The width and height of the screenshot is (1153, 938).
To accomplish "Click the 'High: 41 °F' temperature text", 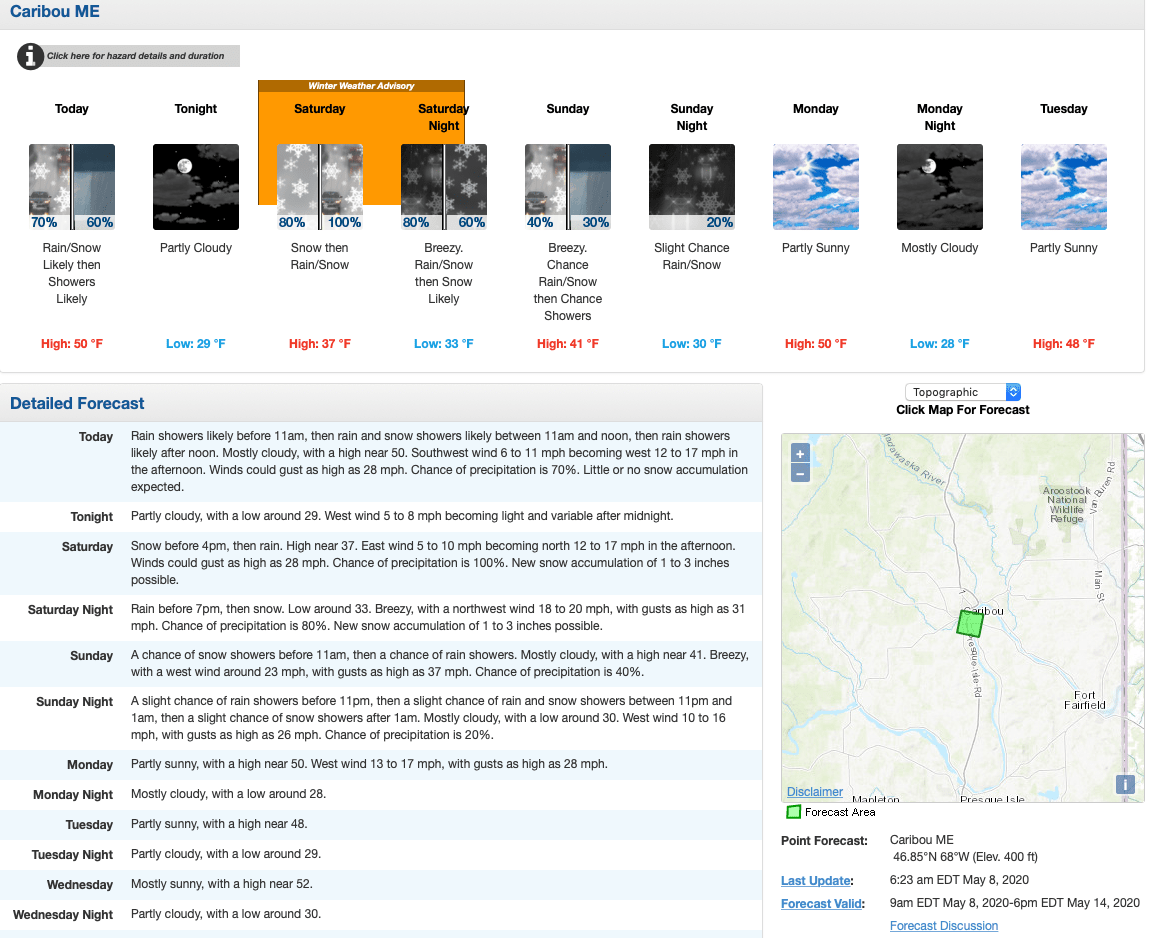I will pos(568,343).
